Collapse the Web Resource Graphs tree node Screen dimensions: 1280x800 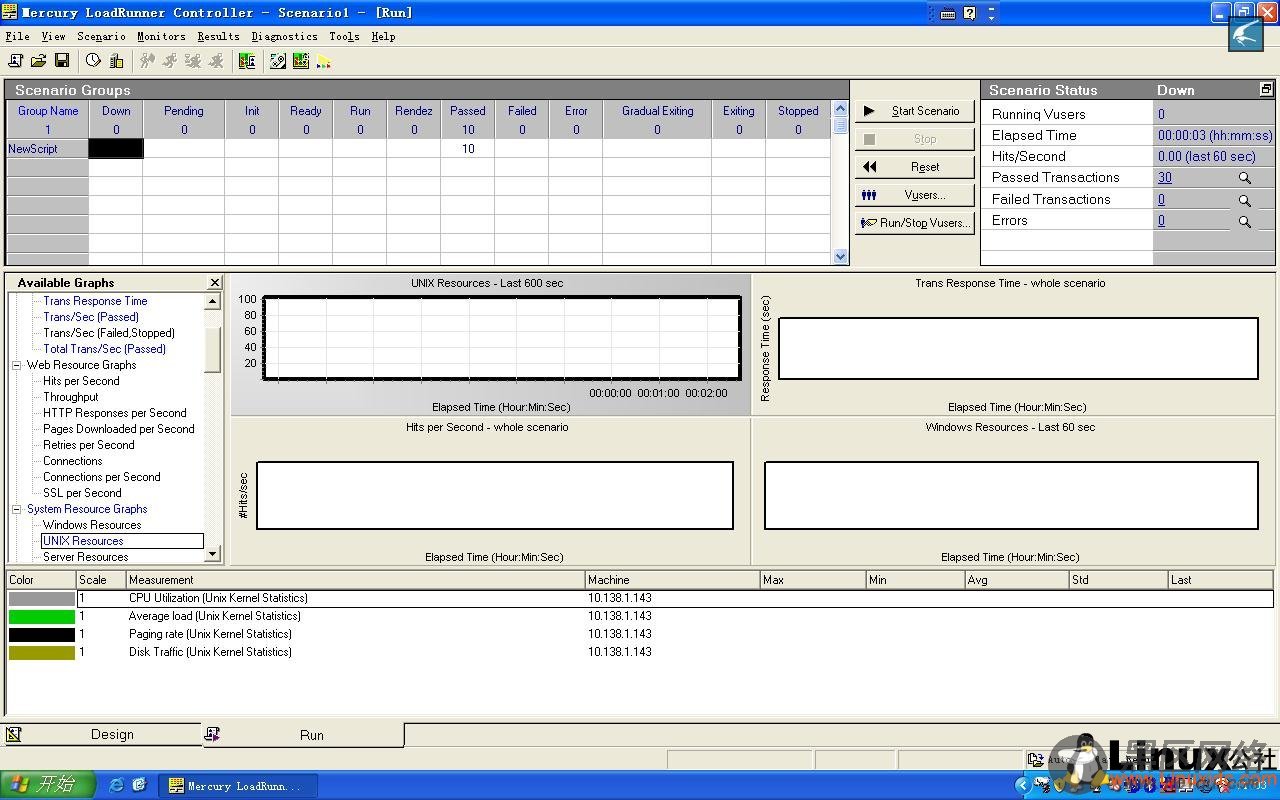coord(16,365)
